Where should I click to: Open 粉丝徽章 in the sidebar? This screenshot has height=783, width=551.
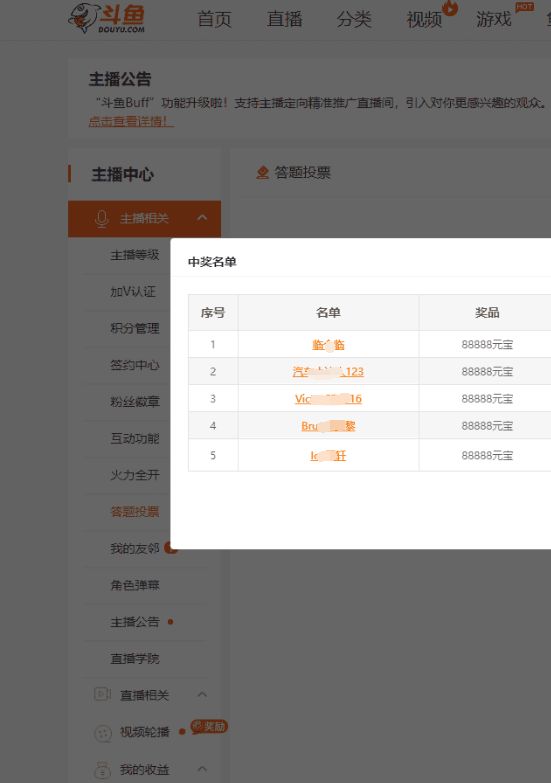click(x=134, y=401)
